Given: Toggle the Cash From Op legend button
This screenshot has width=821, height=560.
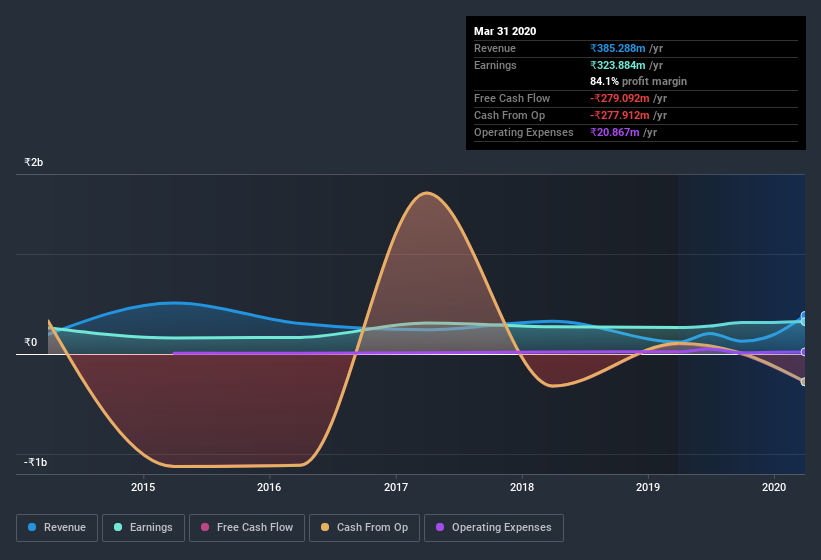Looking at the screenshot, I should coord(364,528).
